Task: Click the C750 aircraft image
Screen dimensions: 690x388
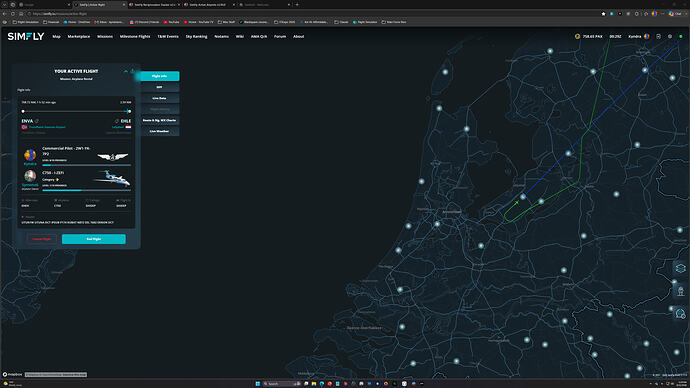Action: pos(112,178)
